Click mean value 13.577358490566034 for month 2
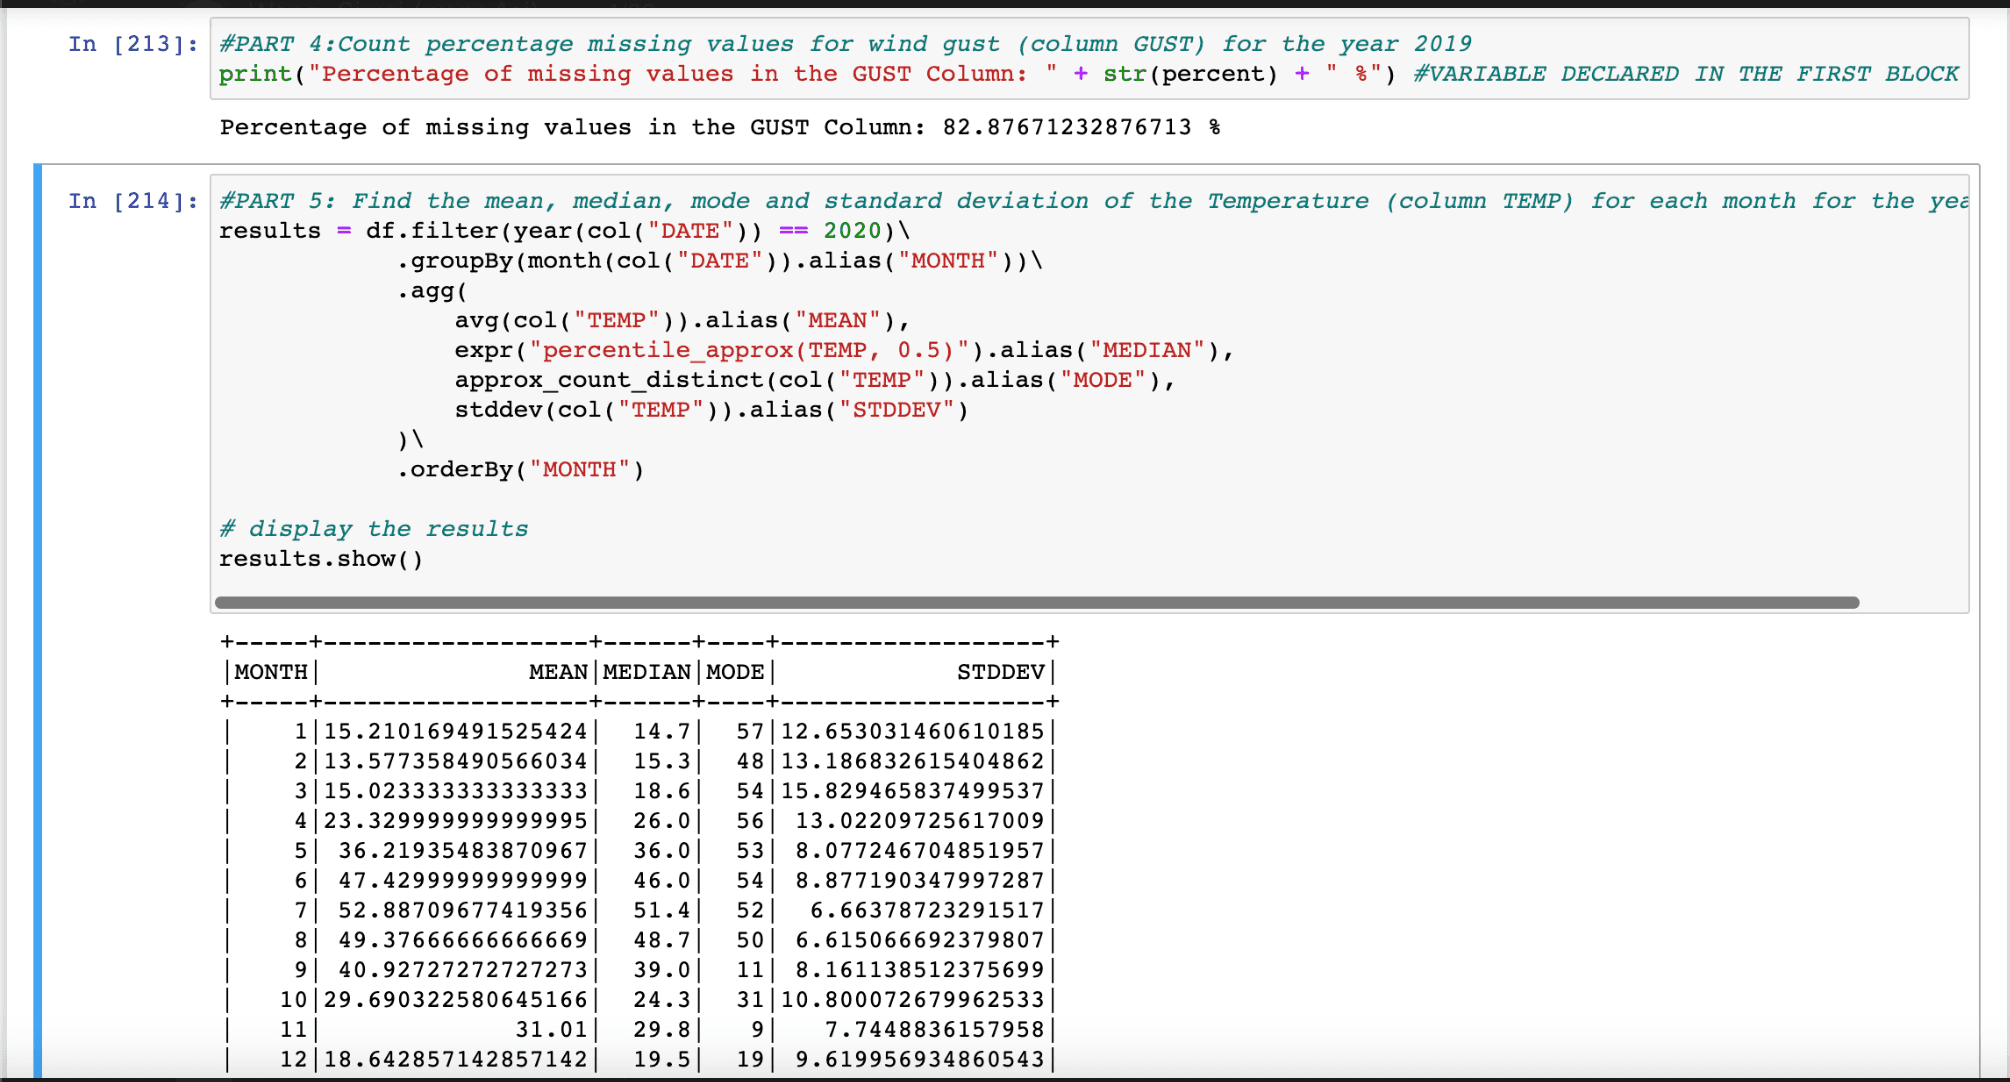 click(456, 762)
